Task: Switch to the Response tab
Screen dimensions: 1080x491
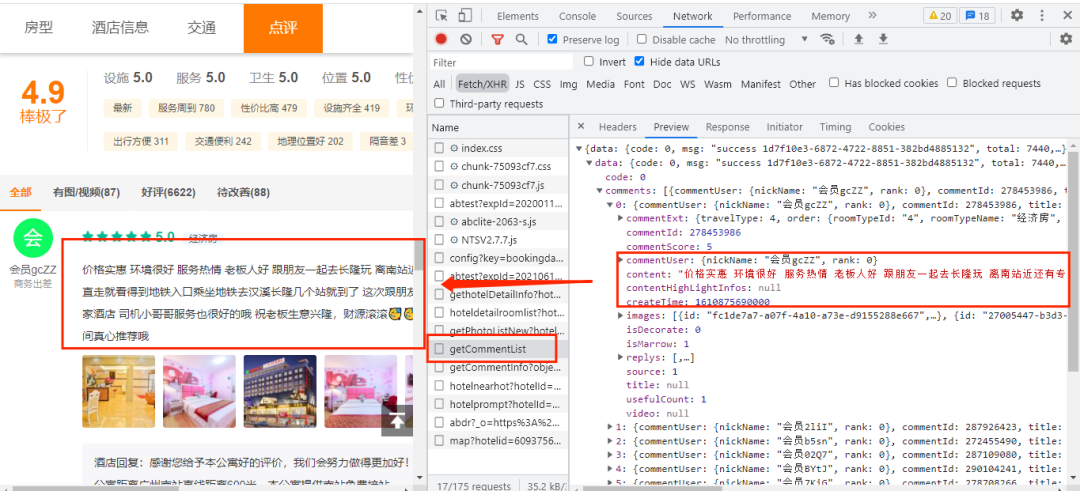Action: 727,127
